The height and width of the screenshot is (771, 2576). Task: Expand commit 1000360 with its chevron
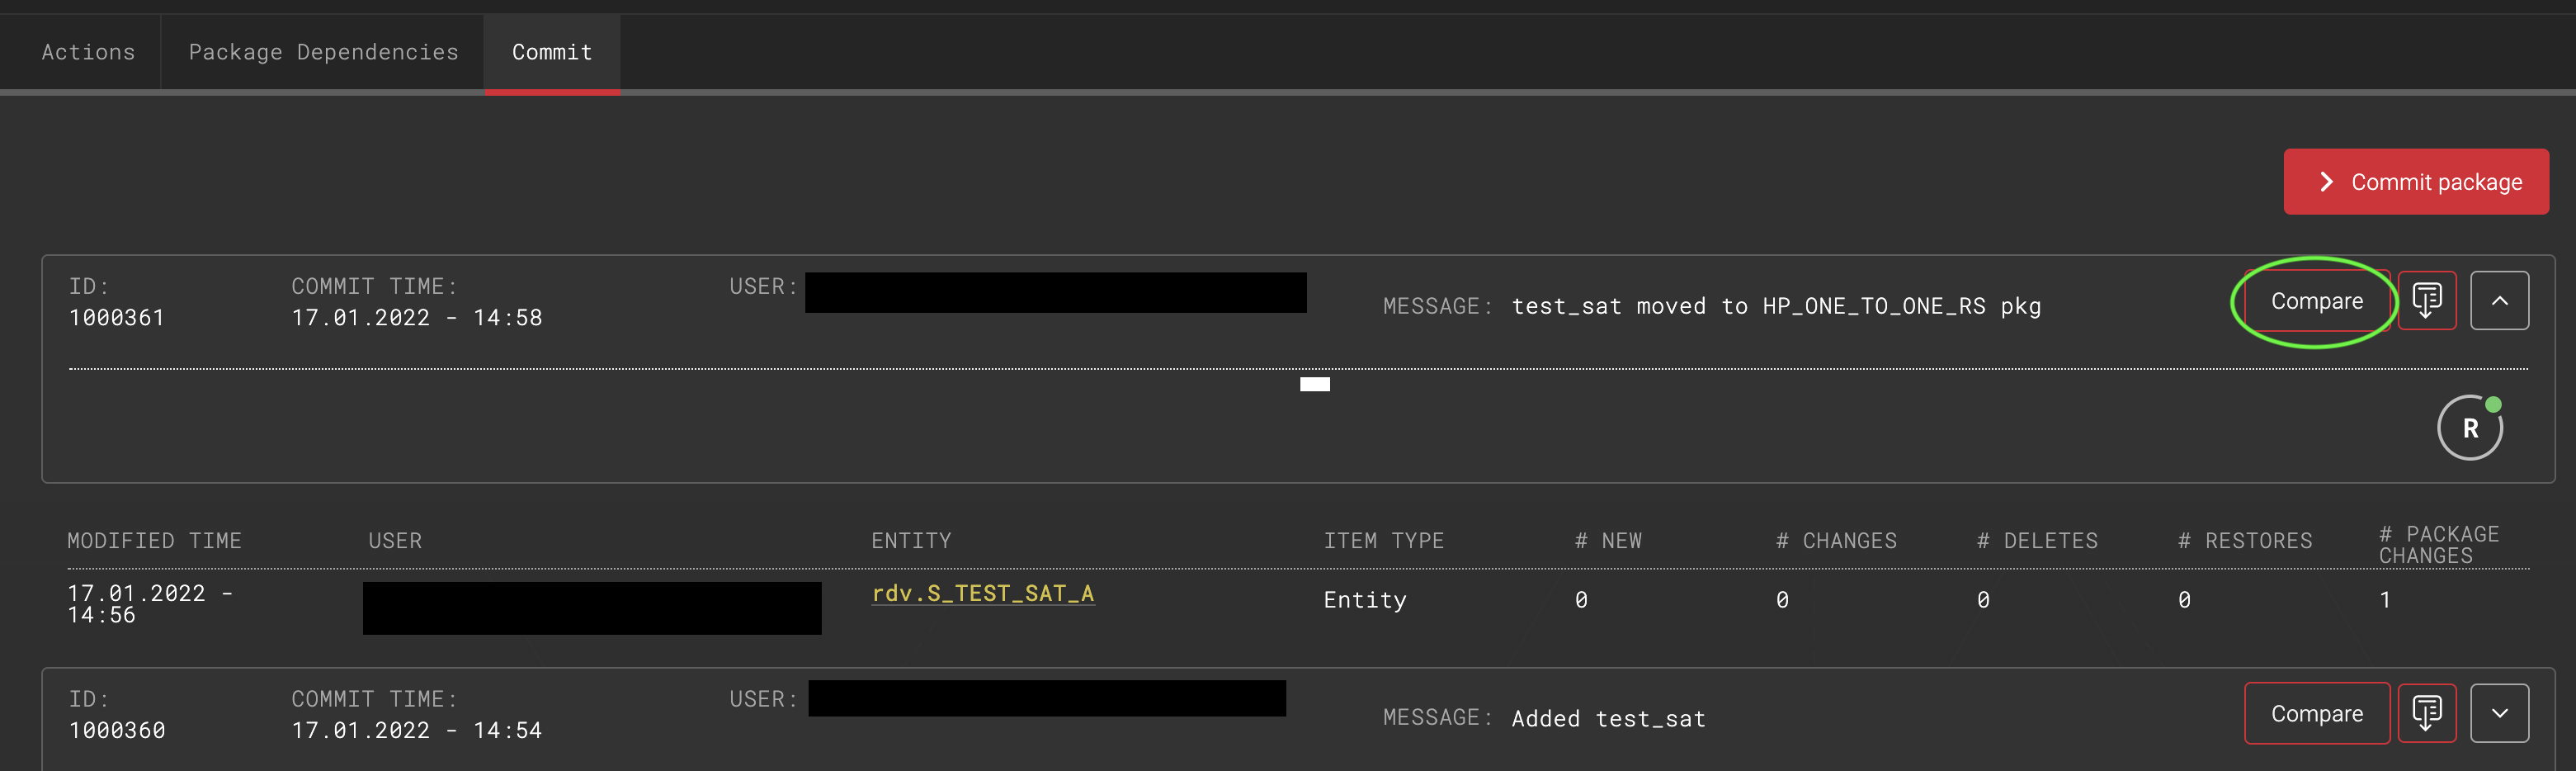pyautogui.click(x=2499, y=713)
